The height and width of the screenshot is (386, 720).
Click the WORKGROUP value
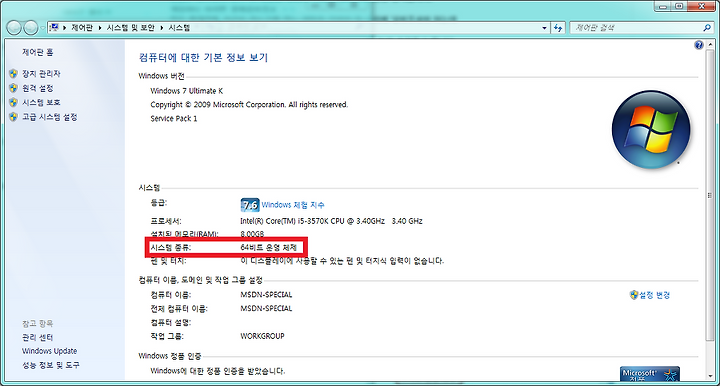[262, 336]
